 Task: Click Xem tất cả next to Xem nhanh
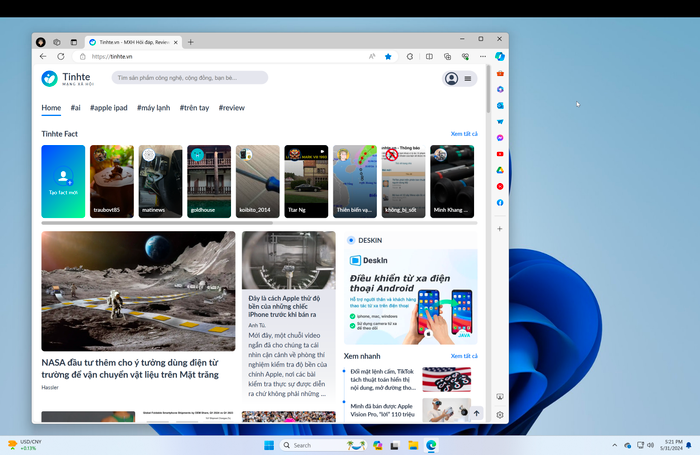click(464, 356)
